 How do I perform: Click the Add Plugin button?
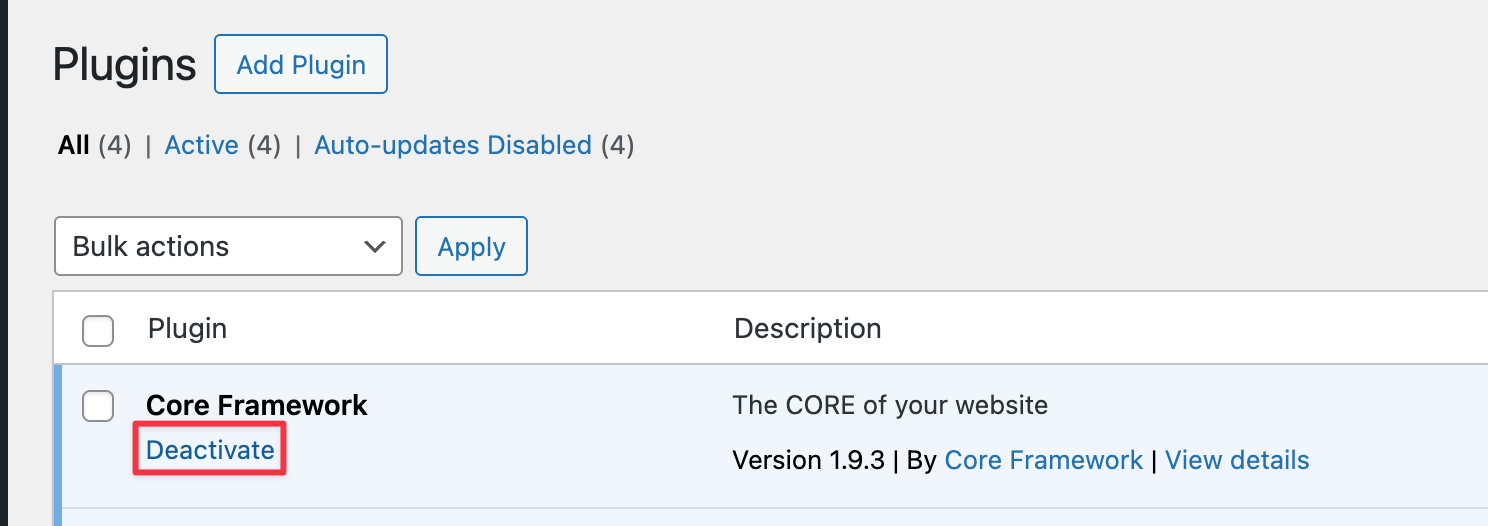tap(301, 65)
